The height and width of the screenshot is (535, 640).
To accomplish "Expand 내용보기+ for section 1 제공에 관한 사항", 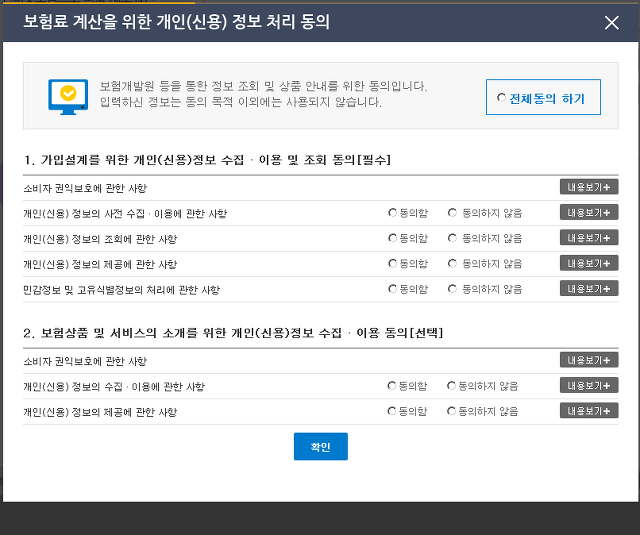I will pyautogui.click(x=589, y=263).
